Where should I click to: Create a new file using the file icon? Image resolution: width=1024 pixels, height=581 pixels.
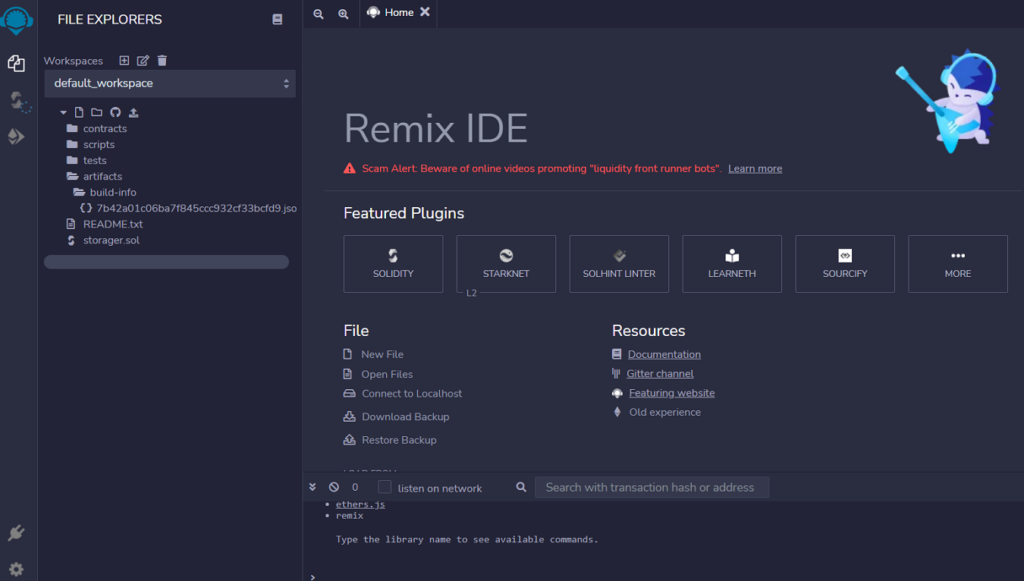[78, 112]
